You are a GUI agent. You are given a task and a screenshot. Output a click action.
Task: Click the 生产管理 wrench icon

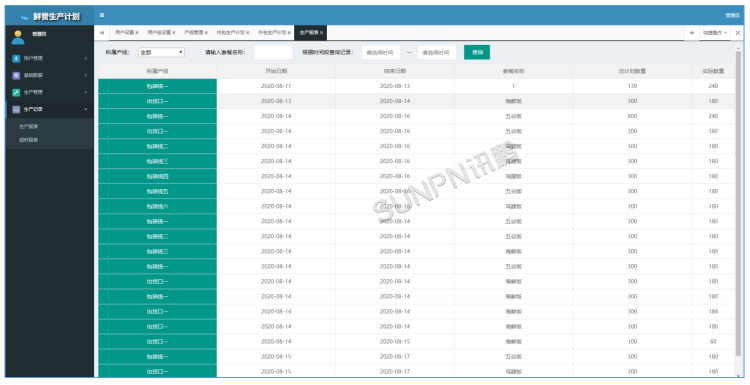[x=16, y=92]
